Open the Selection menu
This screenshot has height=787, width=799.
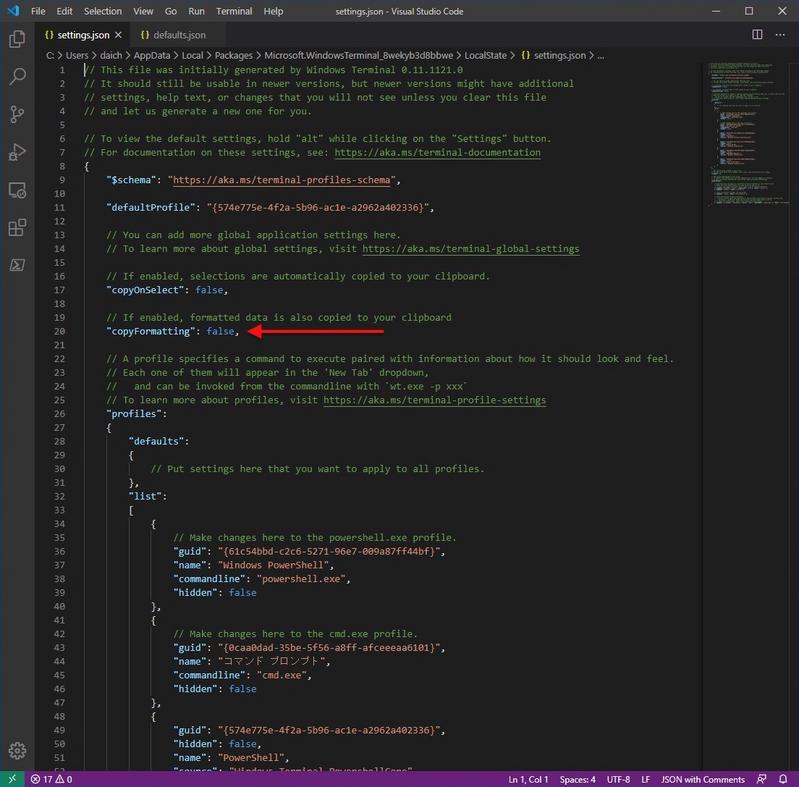tap(103, 11)
